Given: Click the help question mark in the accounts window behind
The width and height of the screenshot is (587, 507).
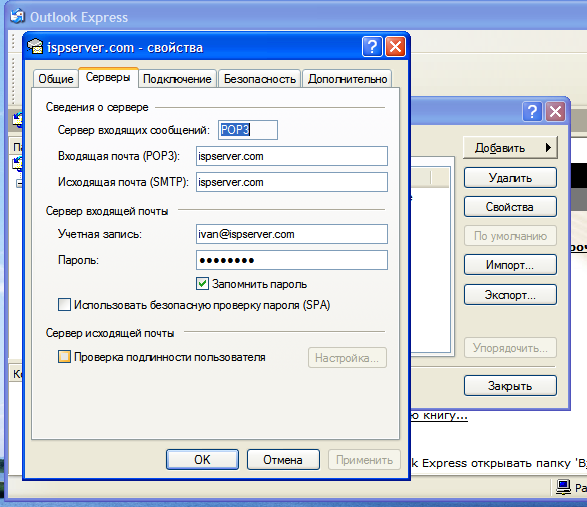Looking at the screenshot, I should tap(532, 112).
